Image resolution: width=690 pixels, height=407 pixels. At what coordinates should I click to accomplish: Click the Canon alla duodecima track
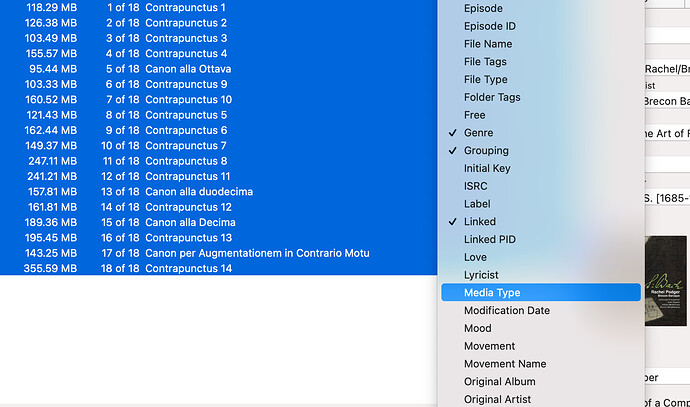(x=198, y=192)
